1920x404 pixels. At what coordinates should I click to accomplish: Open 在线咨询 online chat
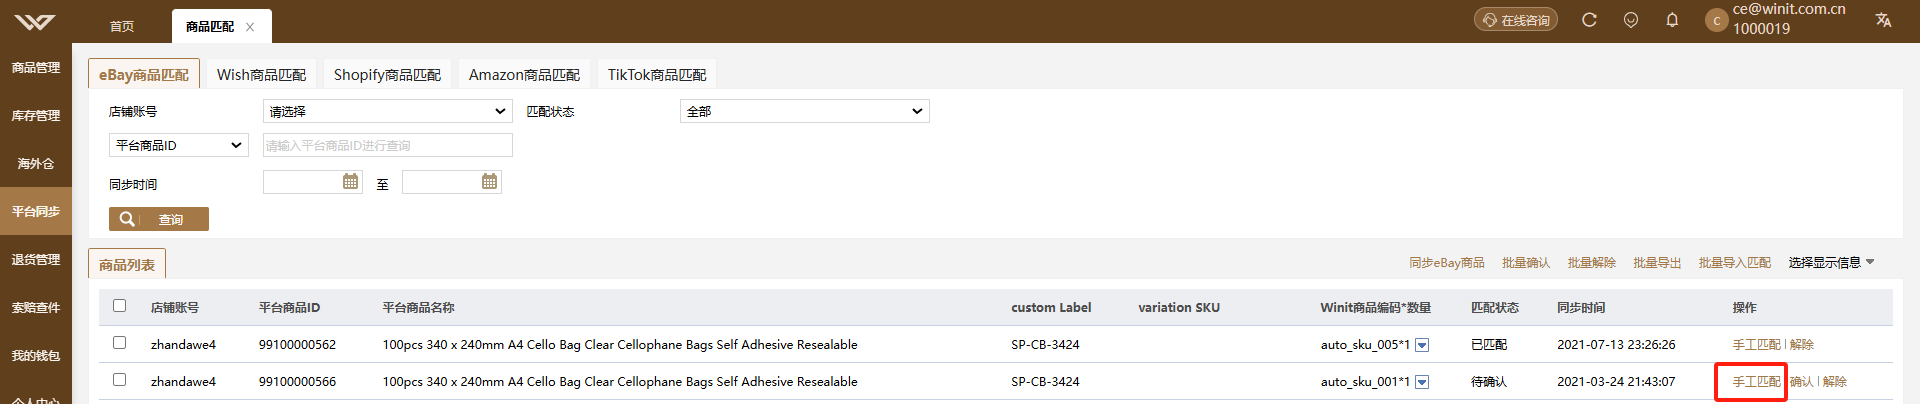[x=1516, y=20]
